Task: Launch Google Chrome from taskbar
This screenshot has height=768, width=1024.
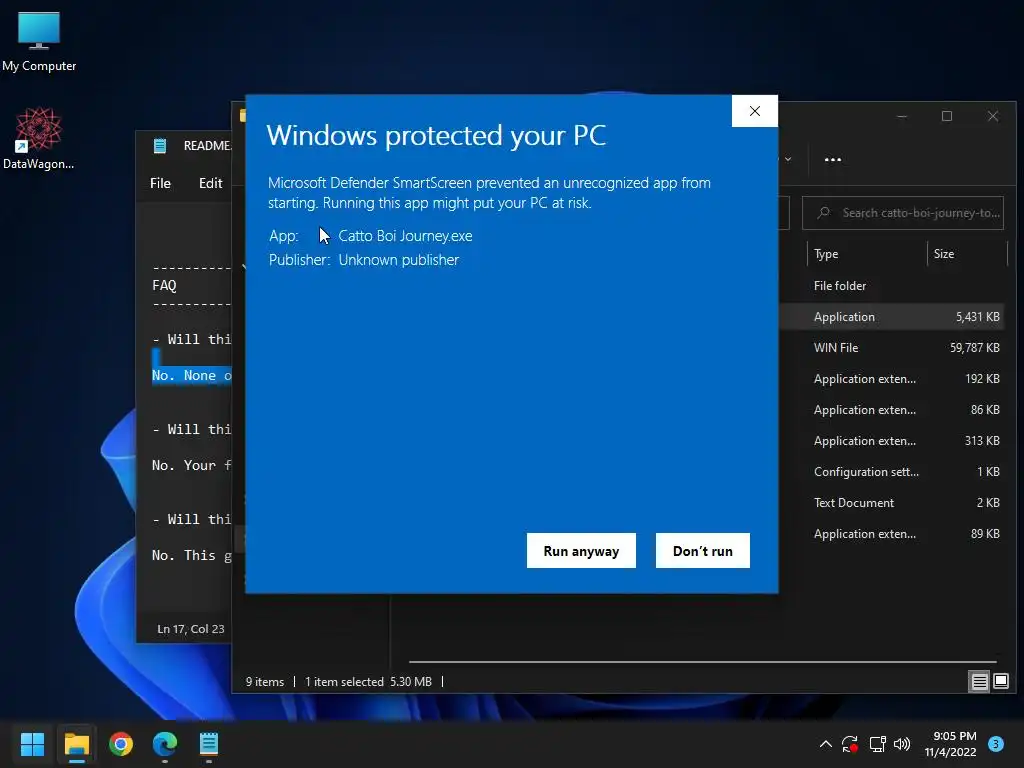Action: click(121, 744)
